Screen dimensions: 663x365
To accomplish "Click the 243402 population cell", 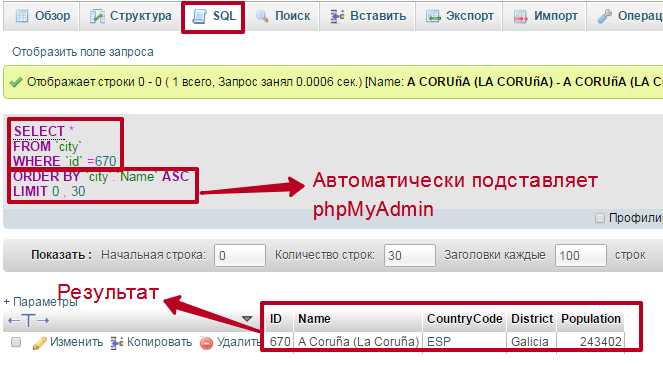I will pos(590,341).
